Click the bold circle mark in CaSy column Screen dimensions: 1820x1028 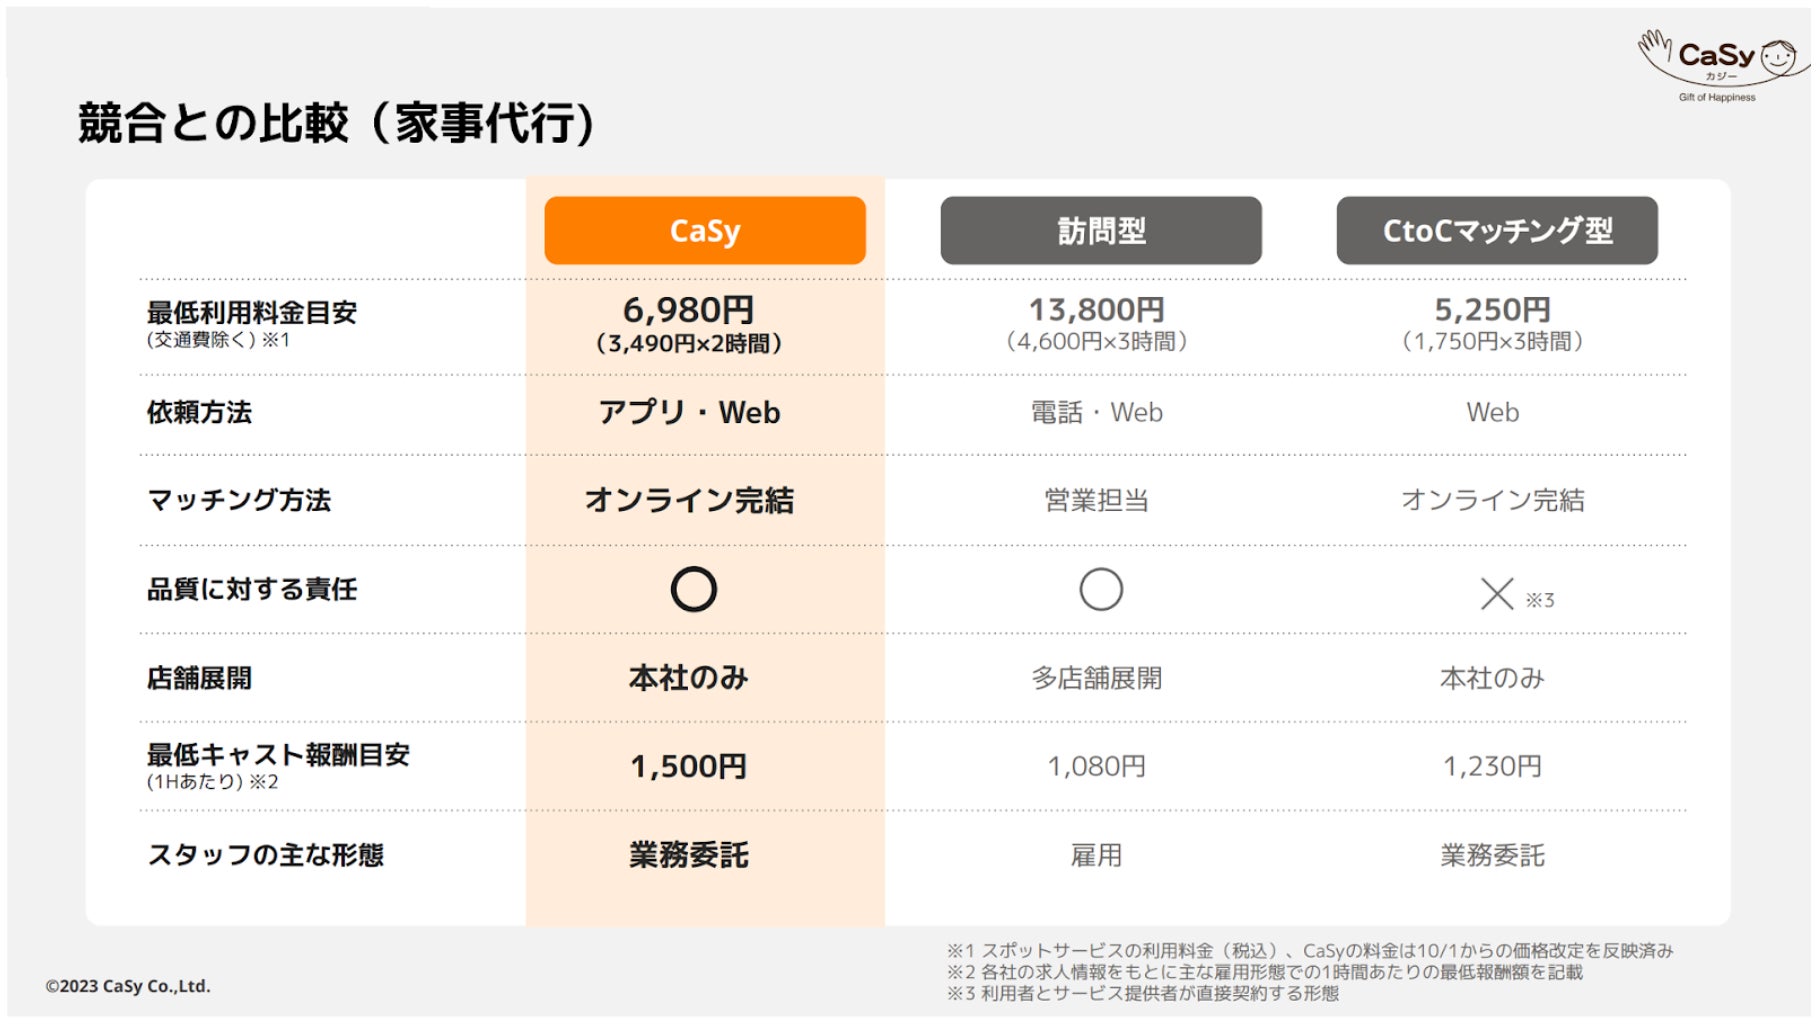coord(693,589)
